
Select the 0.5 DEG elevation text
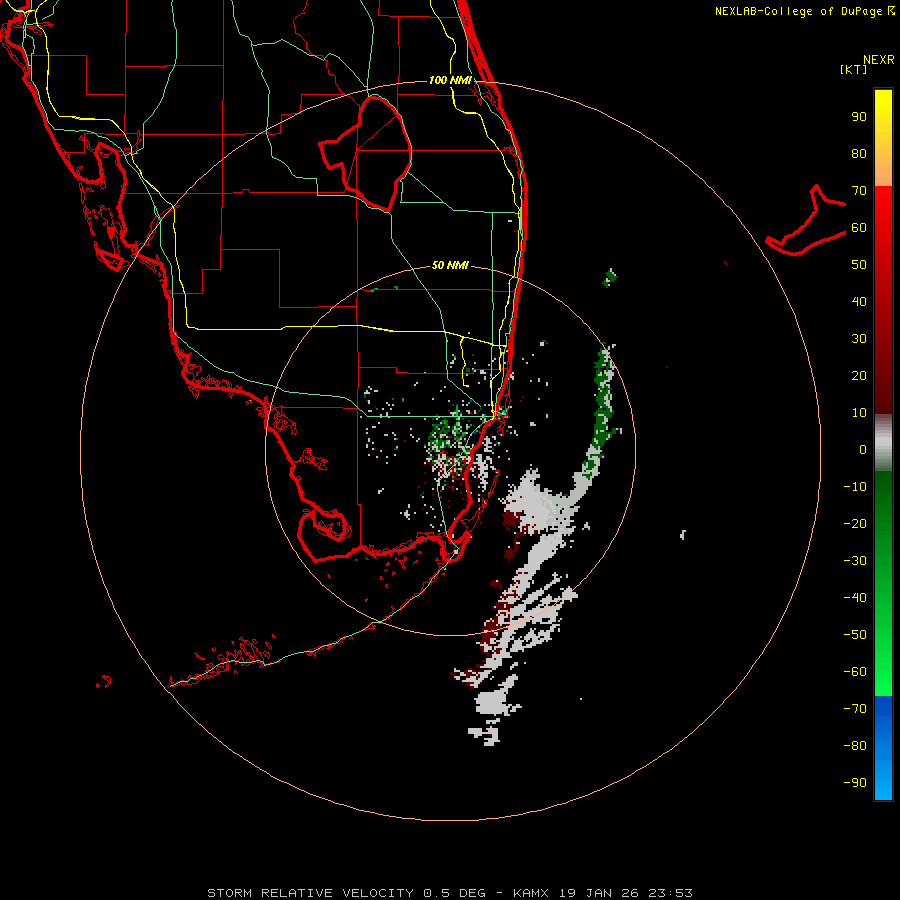click(455, 893)
